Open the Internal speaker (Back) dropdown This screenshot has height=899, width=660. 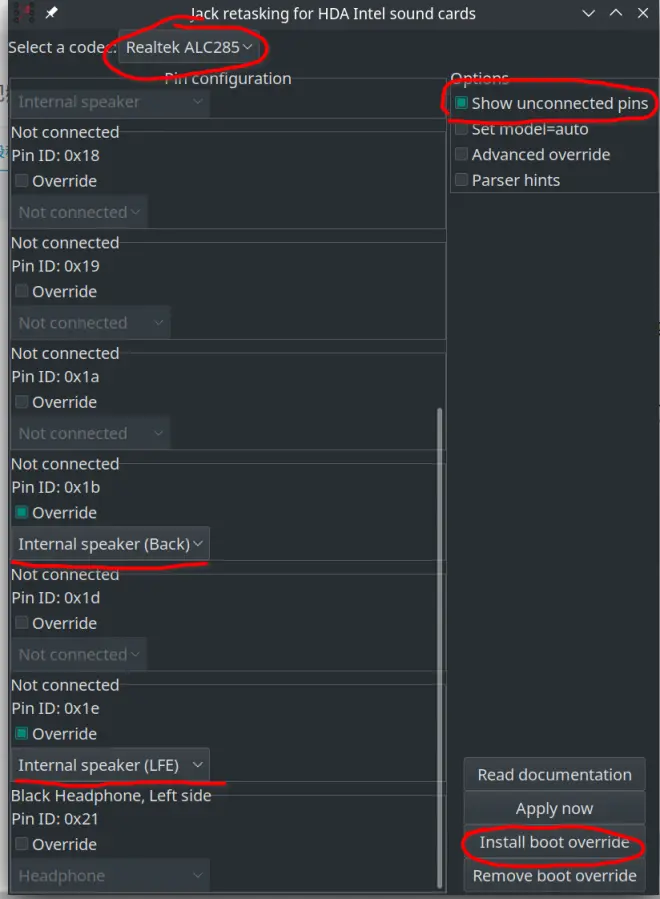point(110,544)
